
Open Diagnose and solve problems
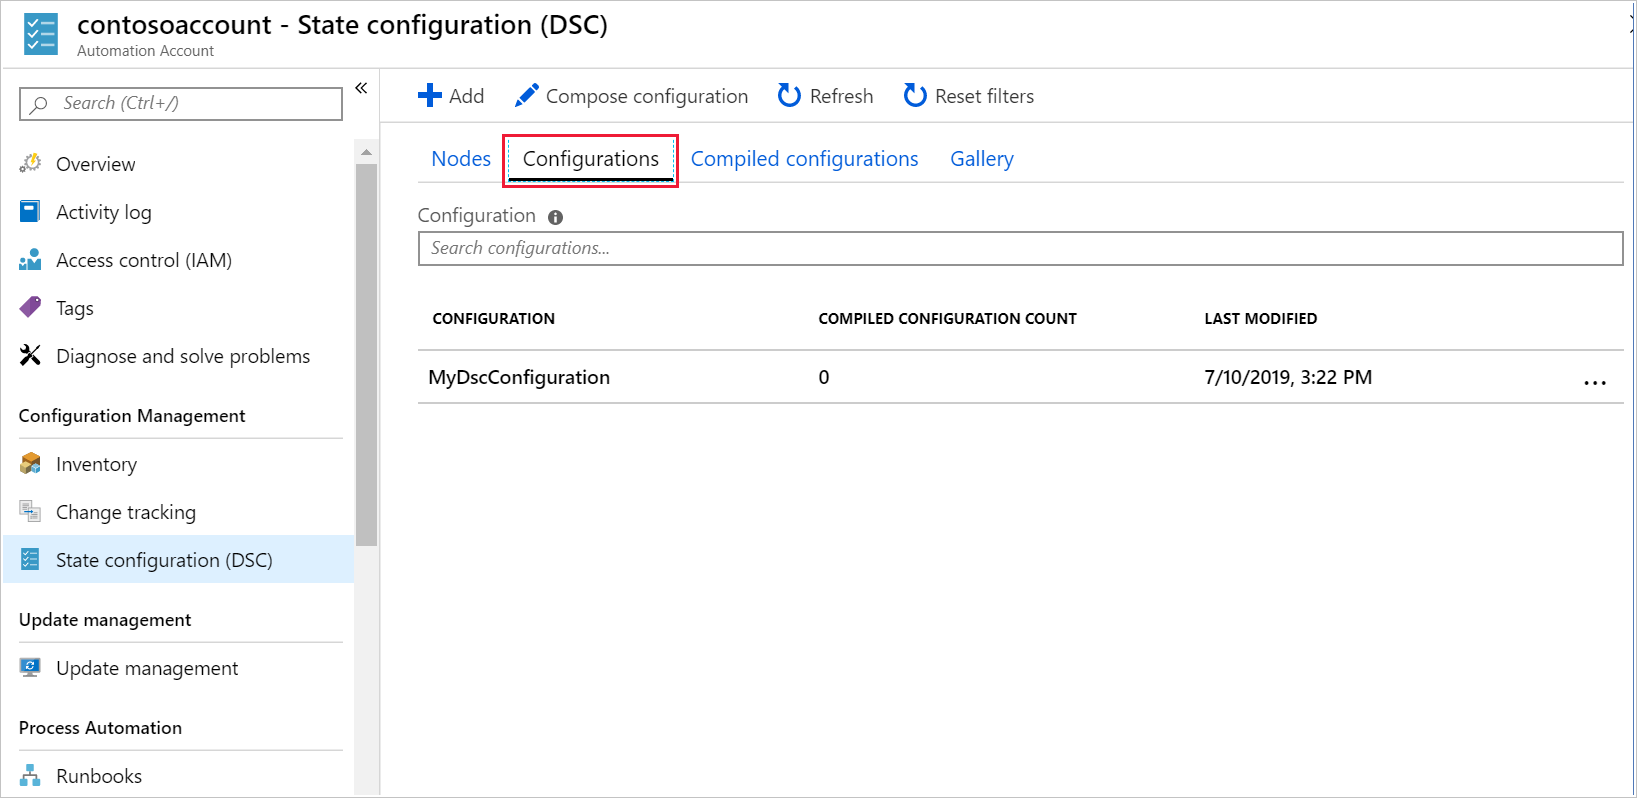pyautogui.click(x=181, y=356)
